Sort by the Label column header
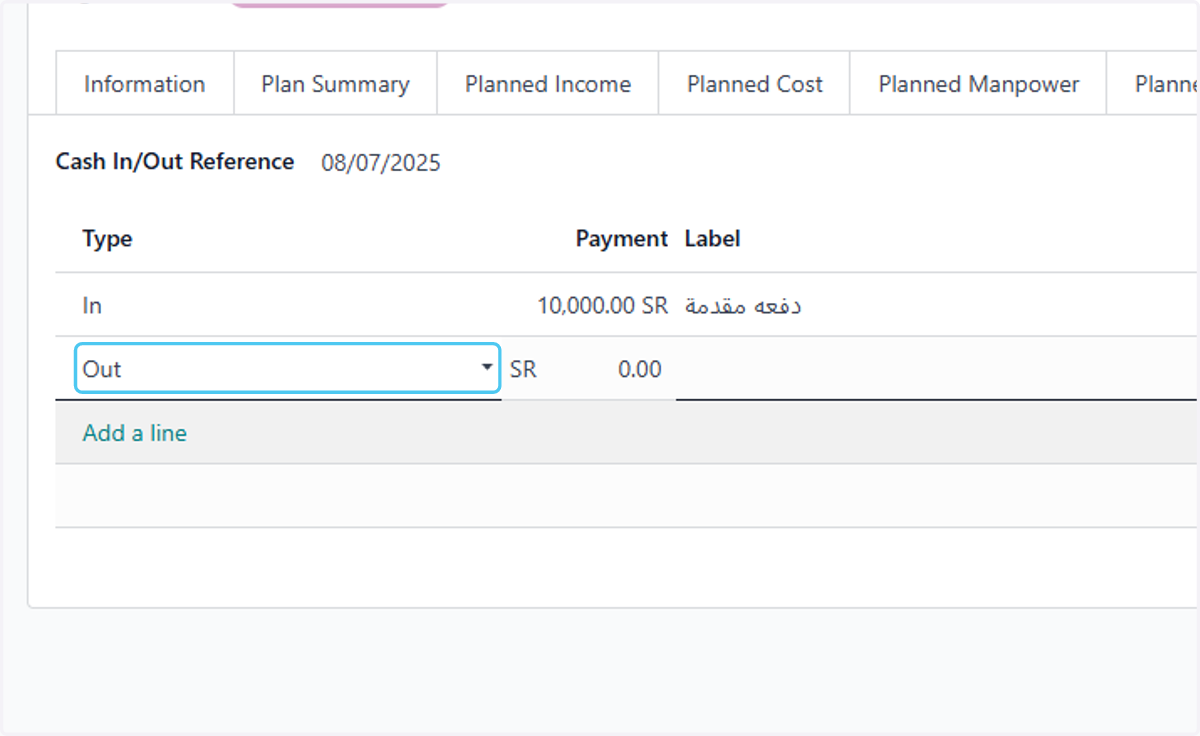 click(712, 239)
